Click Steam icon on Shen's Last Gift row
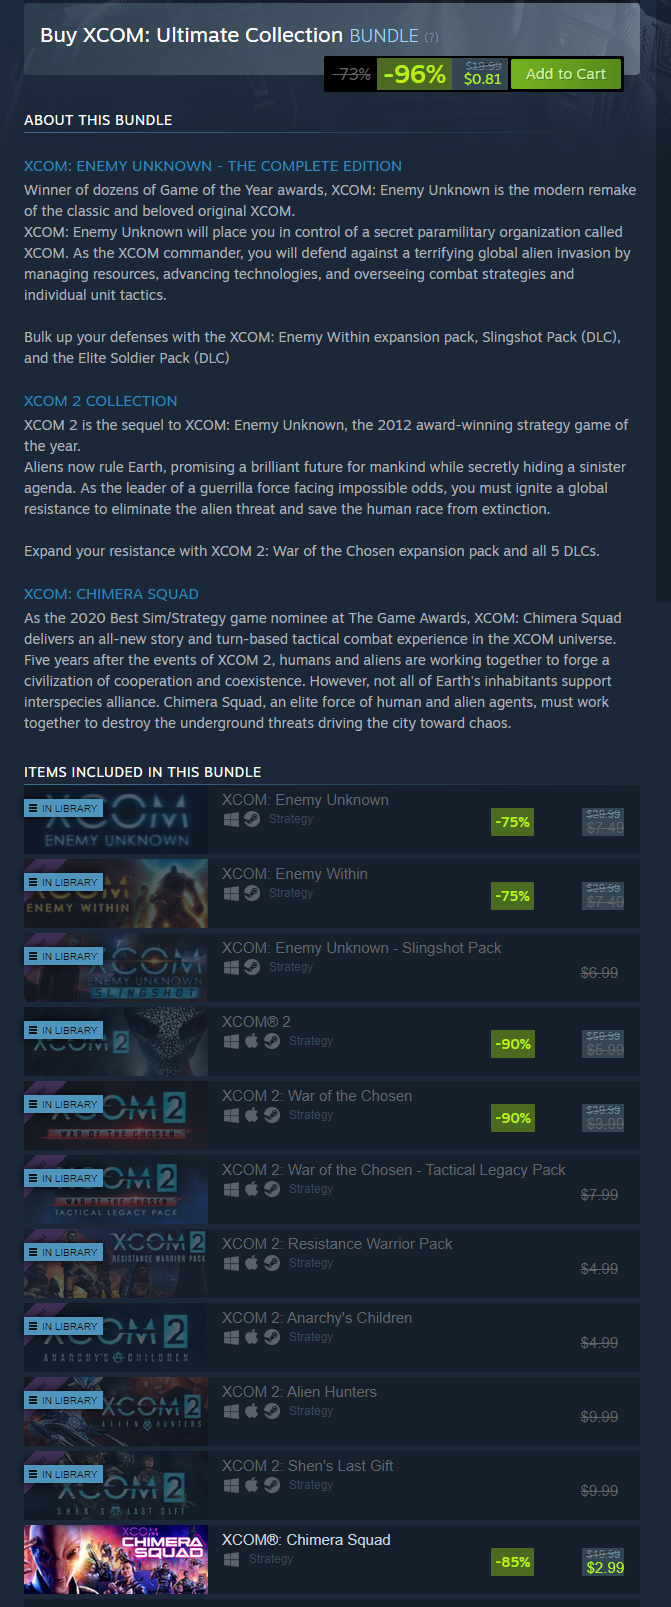Viewport: 671px width, 1607px height. [272, 1485]
